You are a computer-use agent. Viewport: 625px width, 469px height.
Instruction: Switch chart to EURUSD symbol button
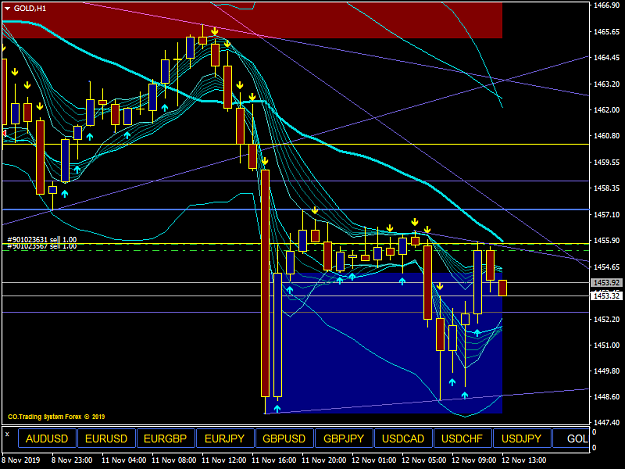click(x=106, y=438)
